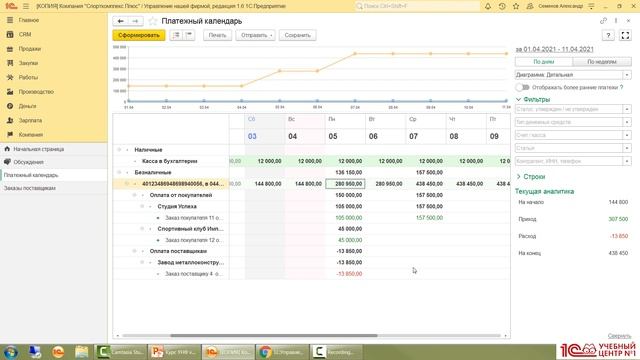Select Студия Успеха row
Image resolution: width=640 pixels, height=360 pixels.
pos(311,207)
